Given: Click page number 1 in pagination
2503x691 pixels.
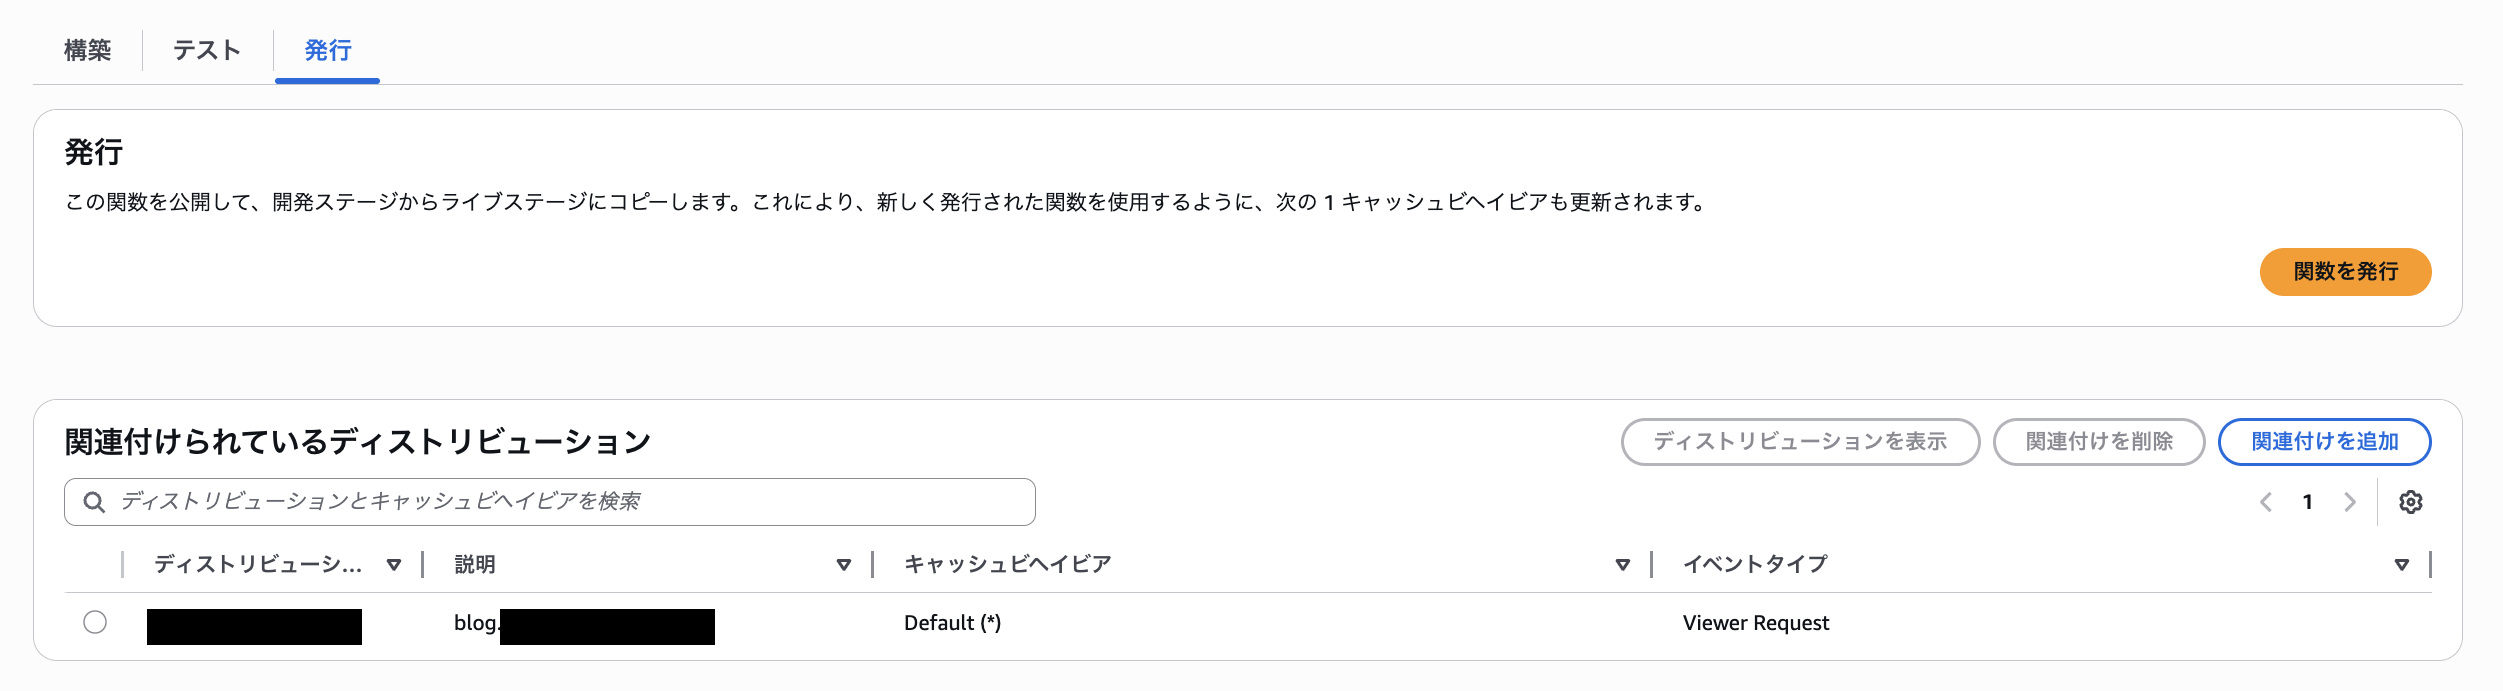Looking at the screenshot, I should [2308, 502].
